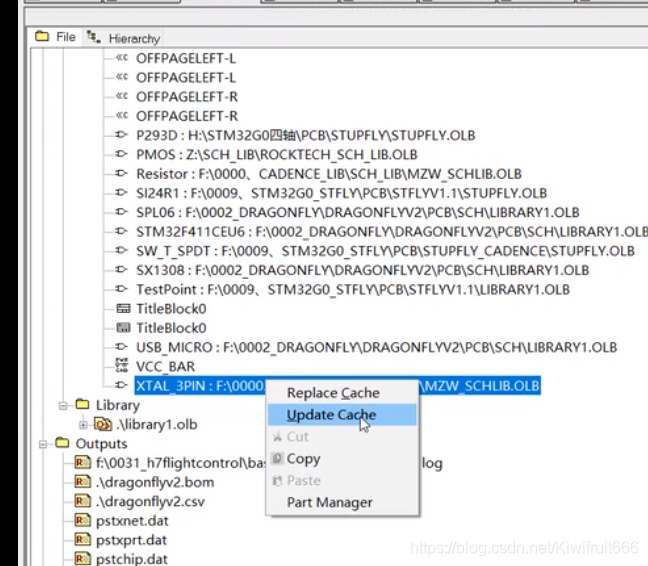Choose Copy in the context menu
Image resolution: width=648 pixels, height=566 pixels.
(x=303, y=459)
